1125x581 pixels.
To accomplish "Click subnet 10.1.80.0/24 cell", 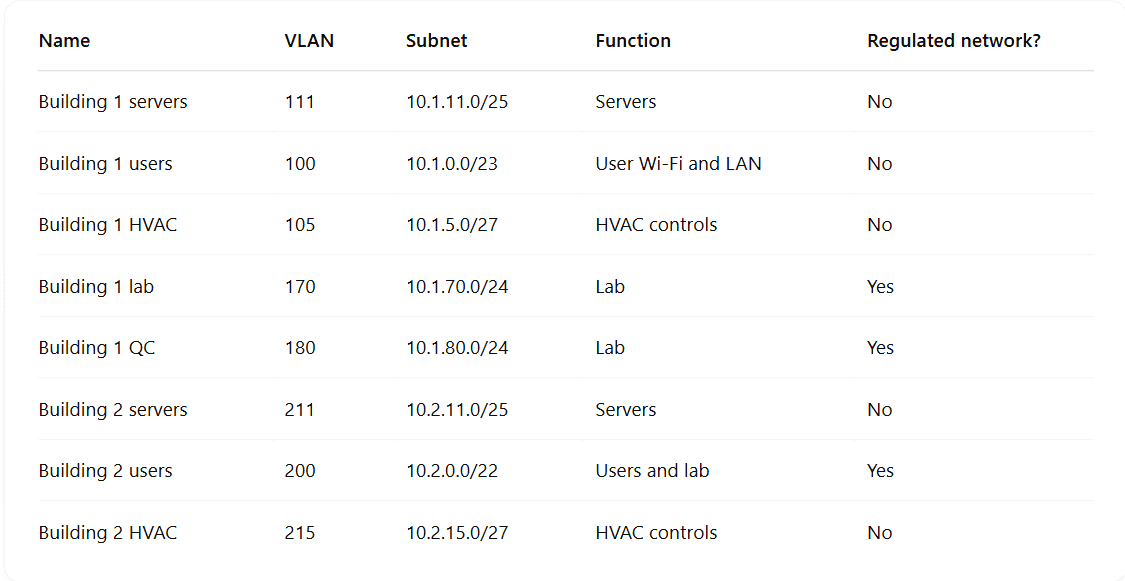I will point(457,348).
